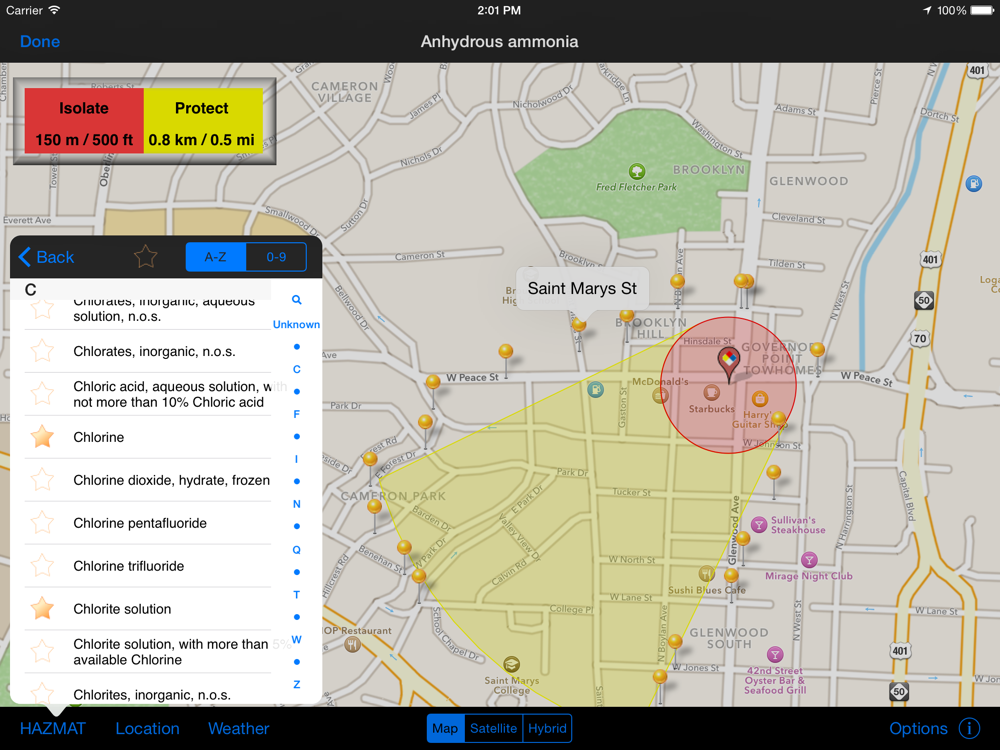Favorite Chlorine trifluoride star

[42, 566]
